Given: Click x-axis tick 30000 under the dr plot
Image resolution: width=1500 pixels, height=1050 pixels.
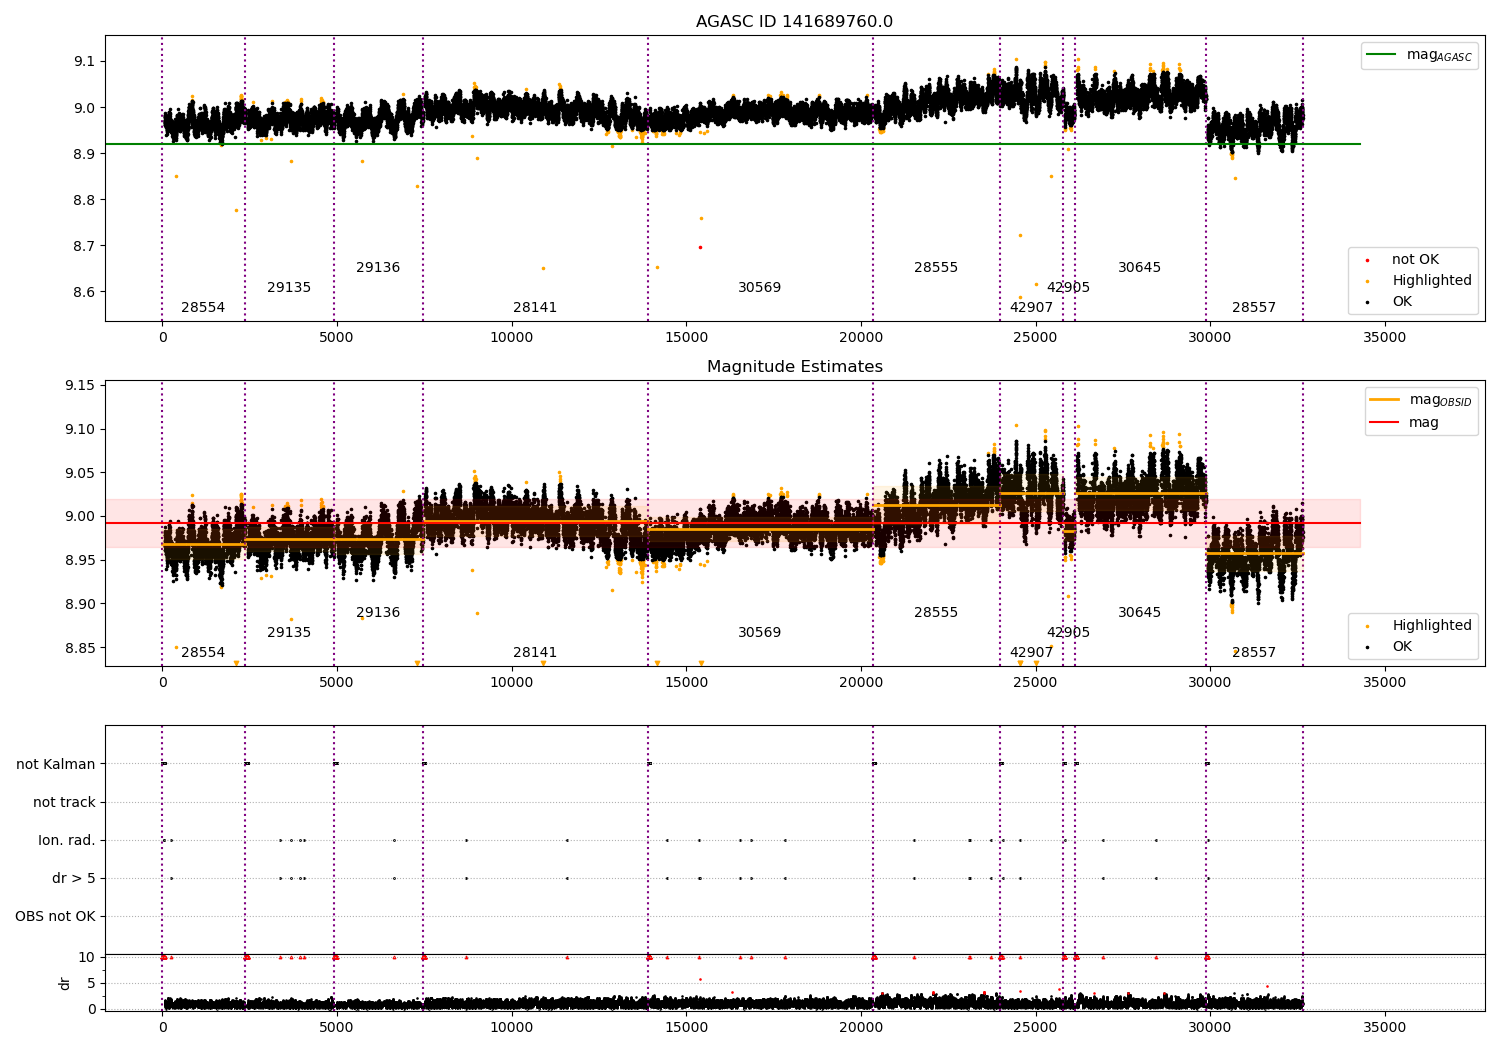Looking at the screenshot, I should click(x=1210, y=1028).
